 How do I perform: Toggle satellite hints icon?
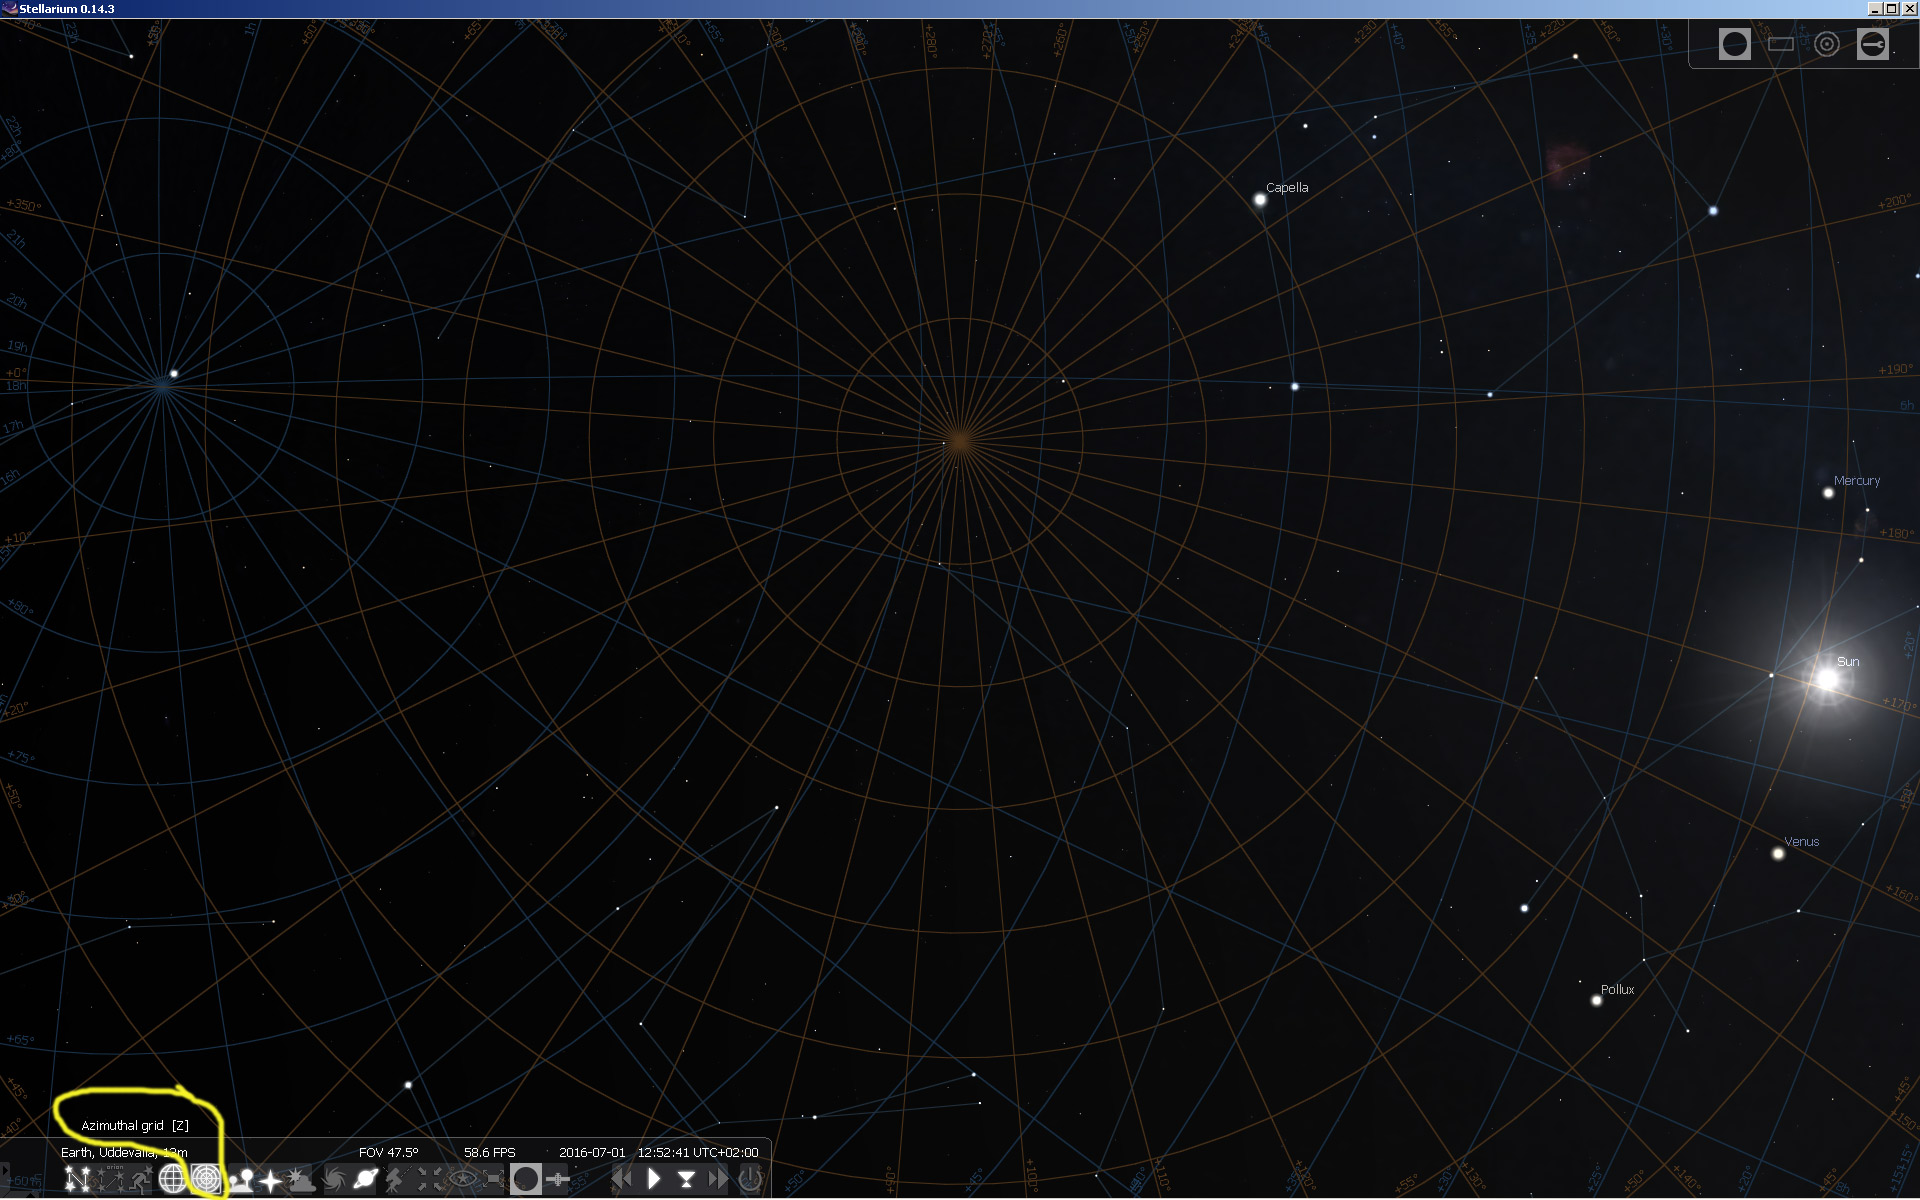[x=558, y=1179]
